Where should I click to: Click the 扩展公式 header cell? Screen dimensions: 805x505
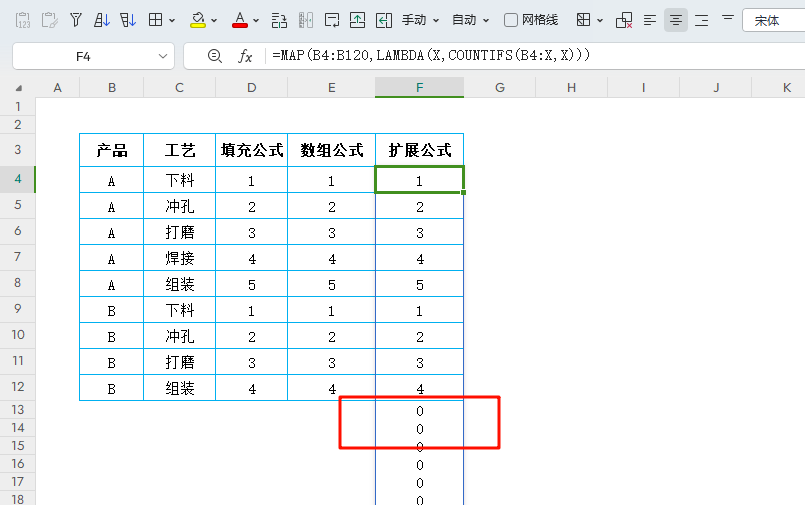419,150
